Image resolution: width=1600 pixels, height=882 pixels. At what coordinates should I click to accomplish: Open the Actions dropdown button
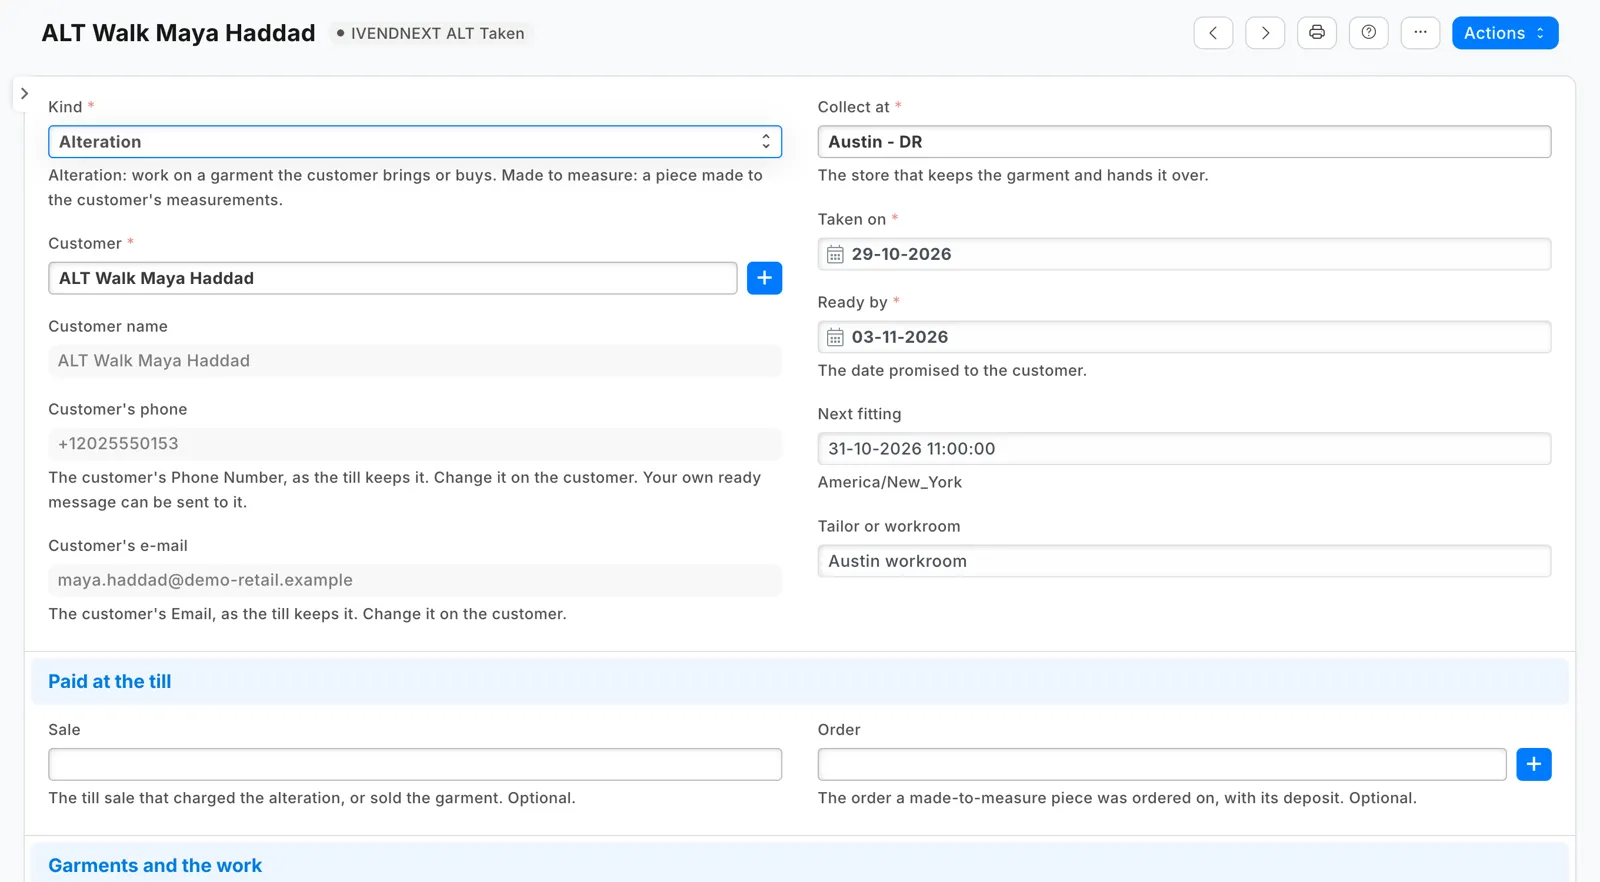(1505, 33)
